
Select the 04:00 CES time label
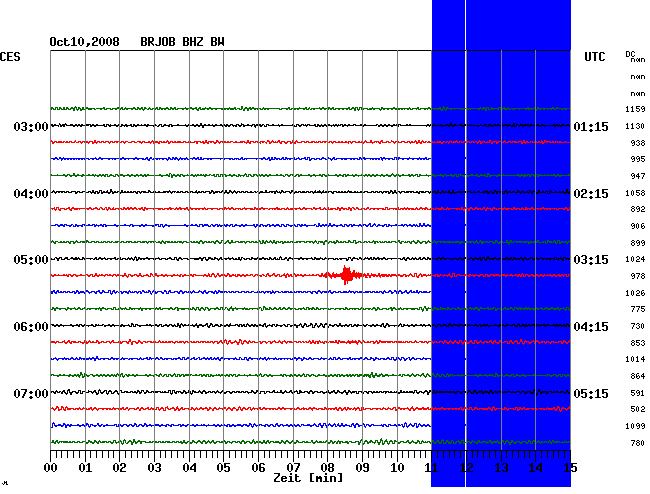click(x=31, y=194)
